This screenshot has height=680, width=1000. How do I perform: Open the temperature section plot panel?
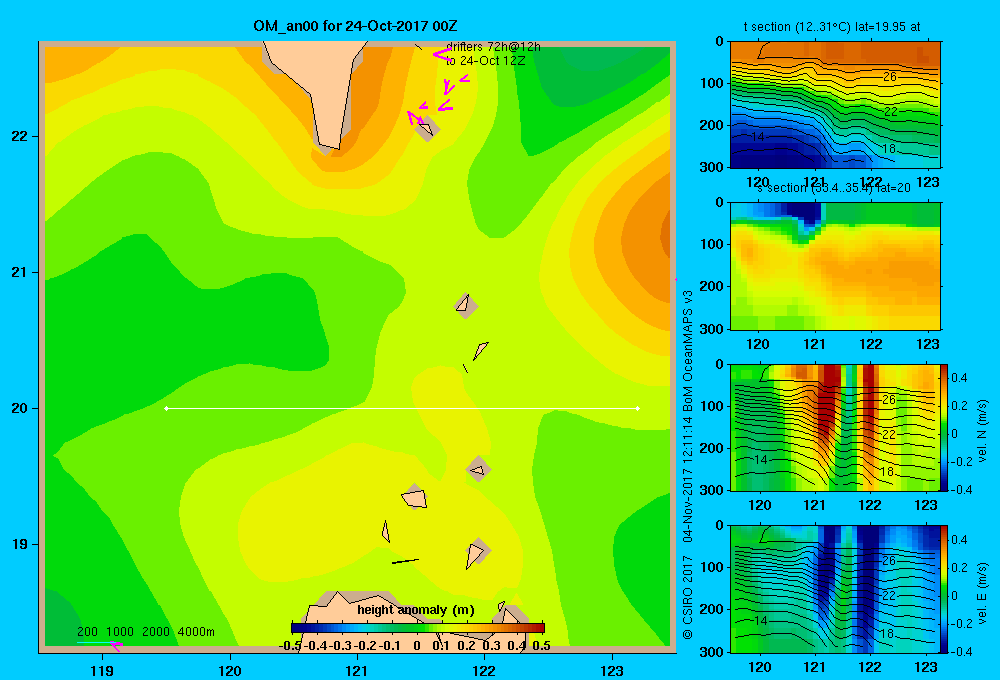click(x=835, y=105)
